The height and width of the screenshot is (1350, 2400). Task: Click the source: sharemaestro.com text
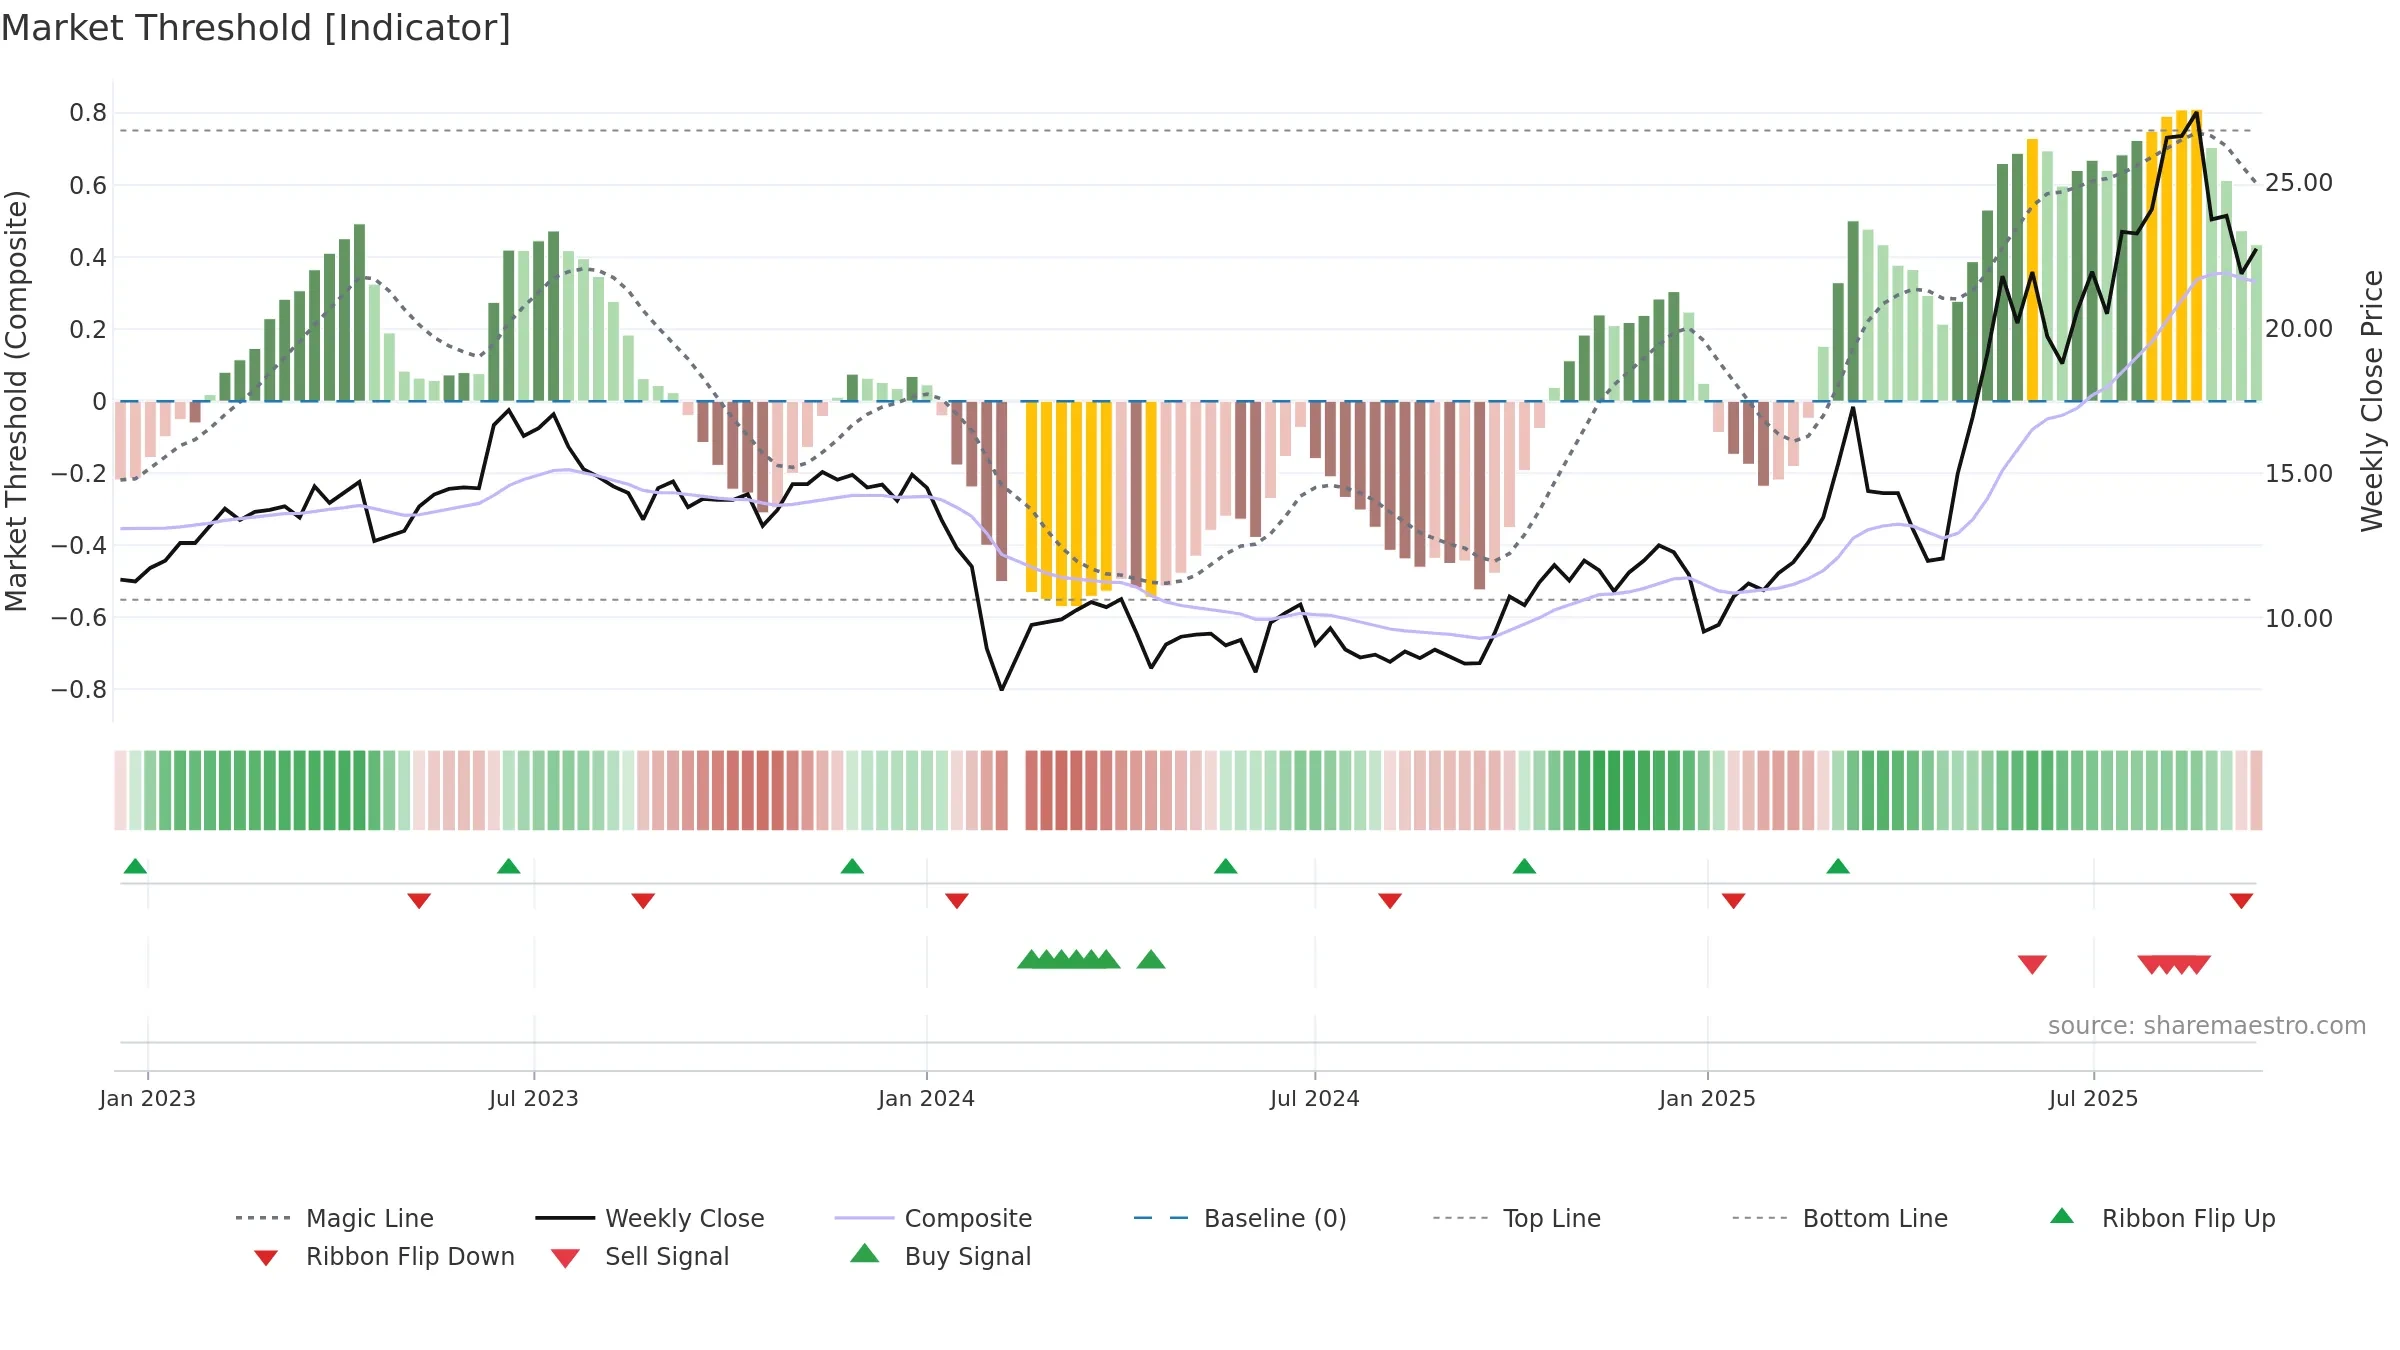(2207, 1026)
